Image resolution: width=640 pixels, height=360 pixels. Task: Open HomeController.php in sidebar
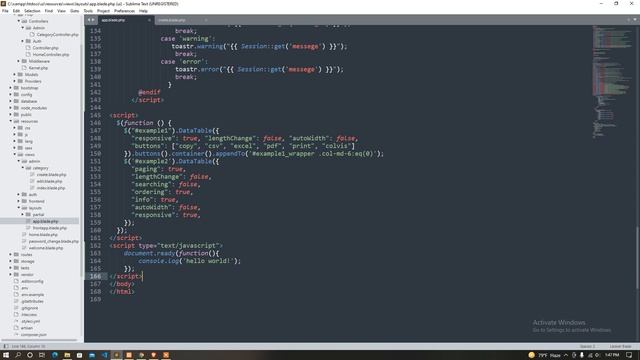point(51,55)
